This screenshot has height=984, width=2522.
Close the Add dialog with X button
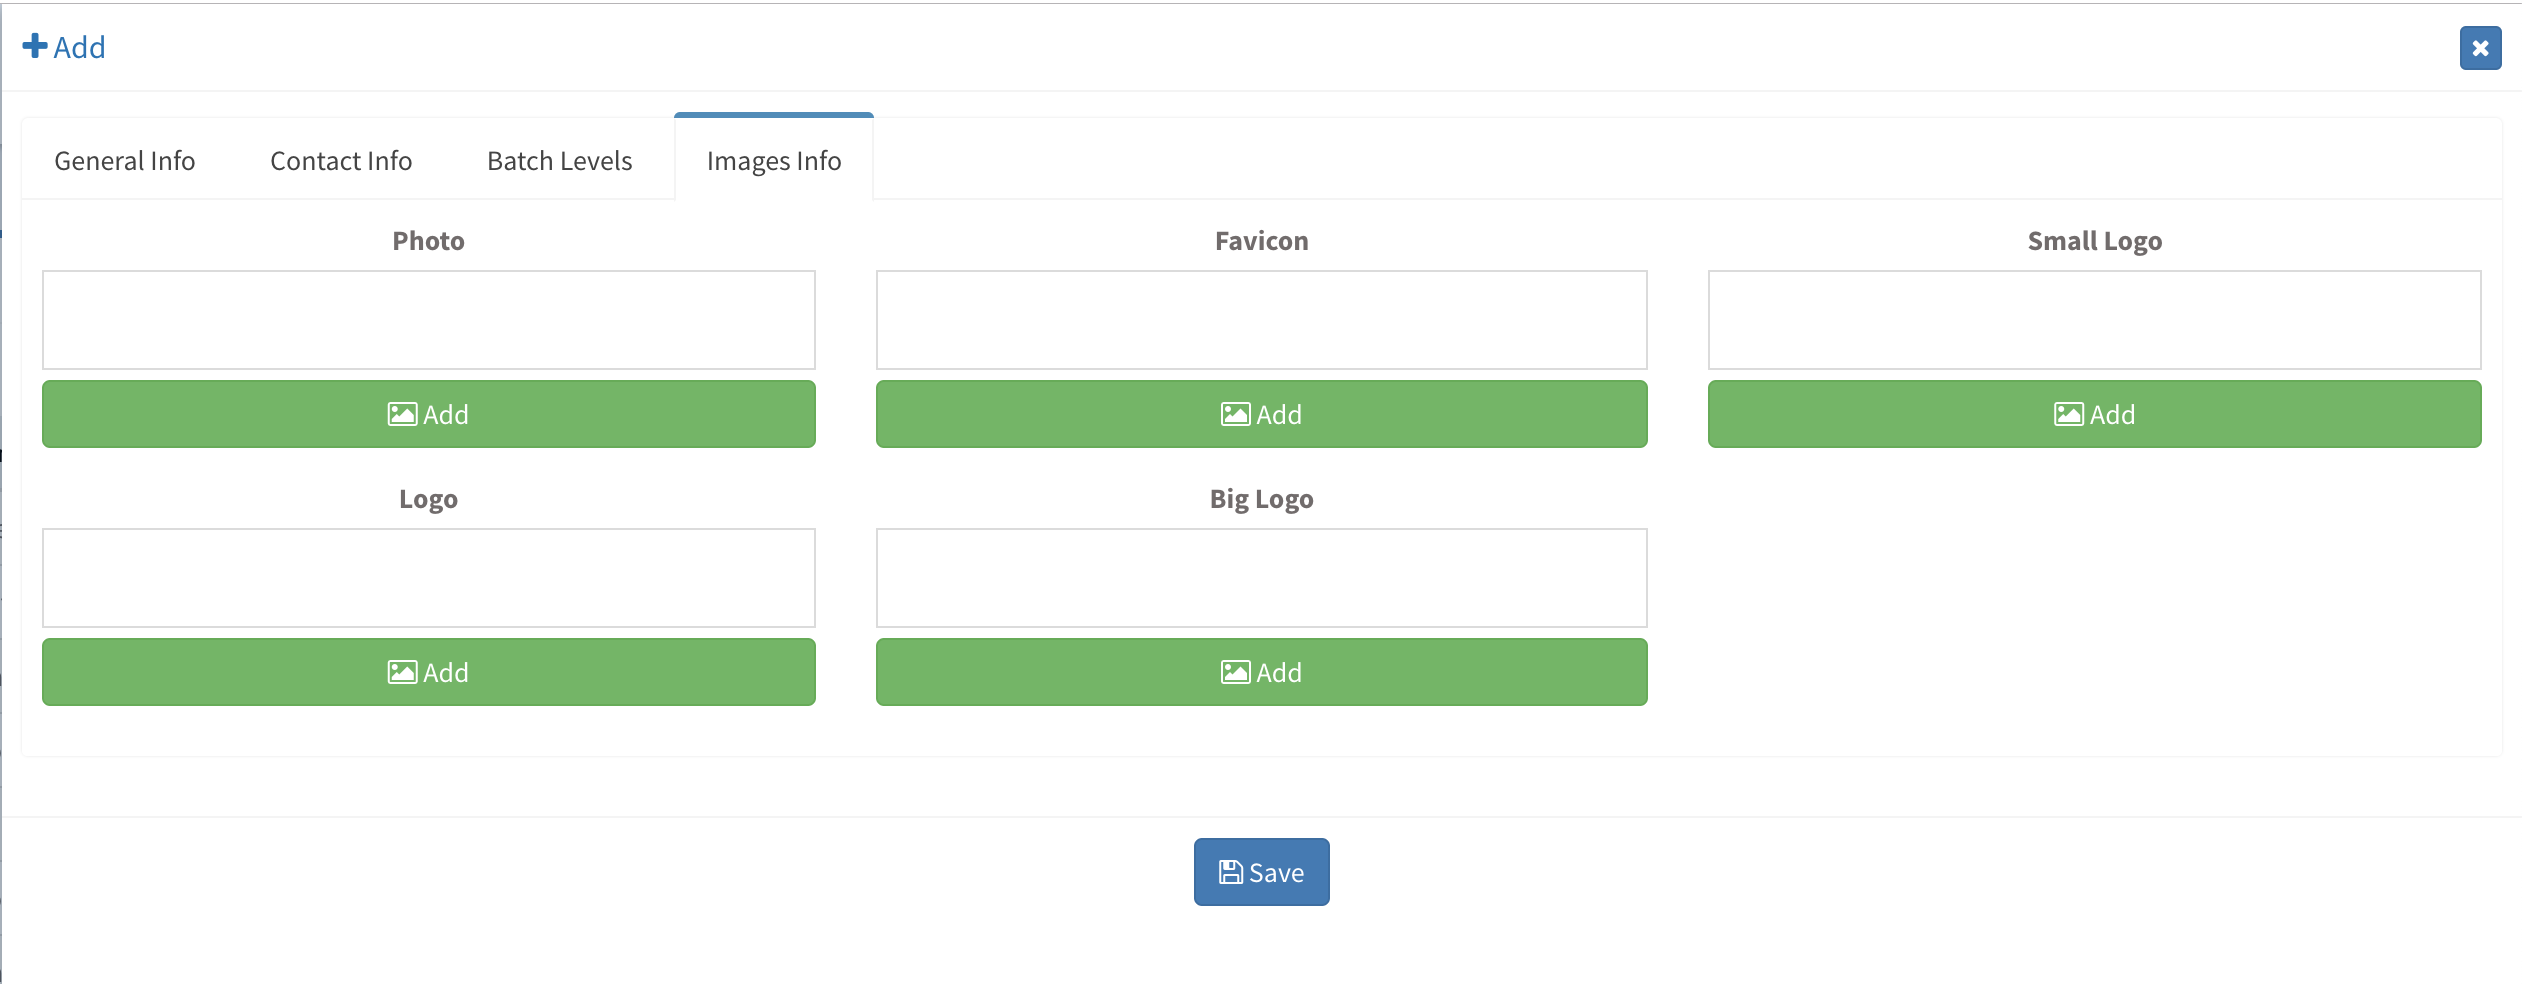click(2480, 48)
